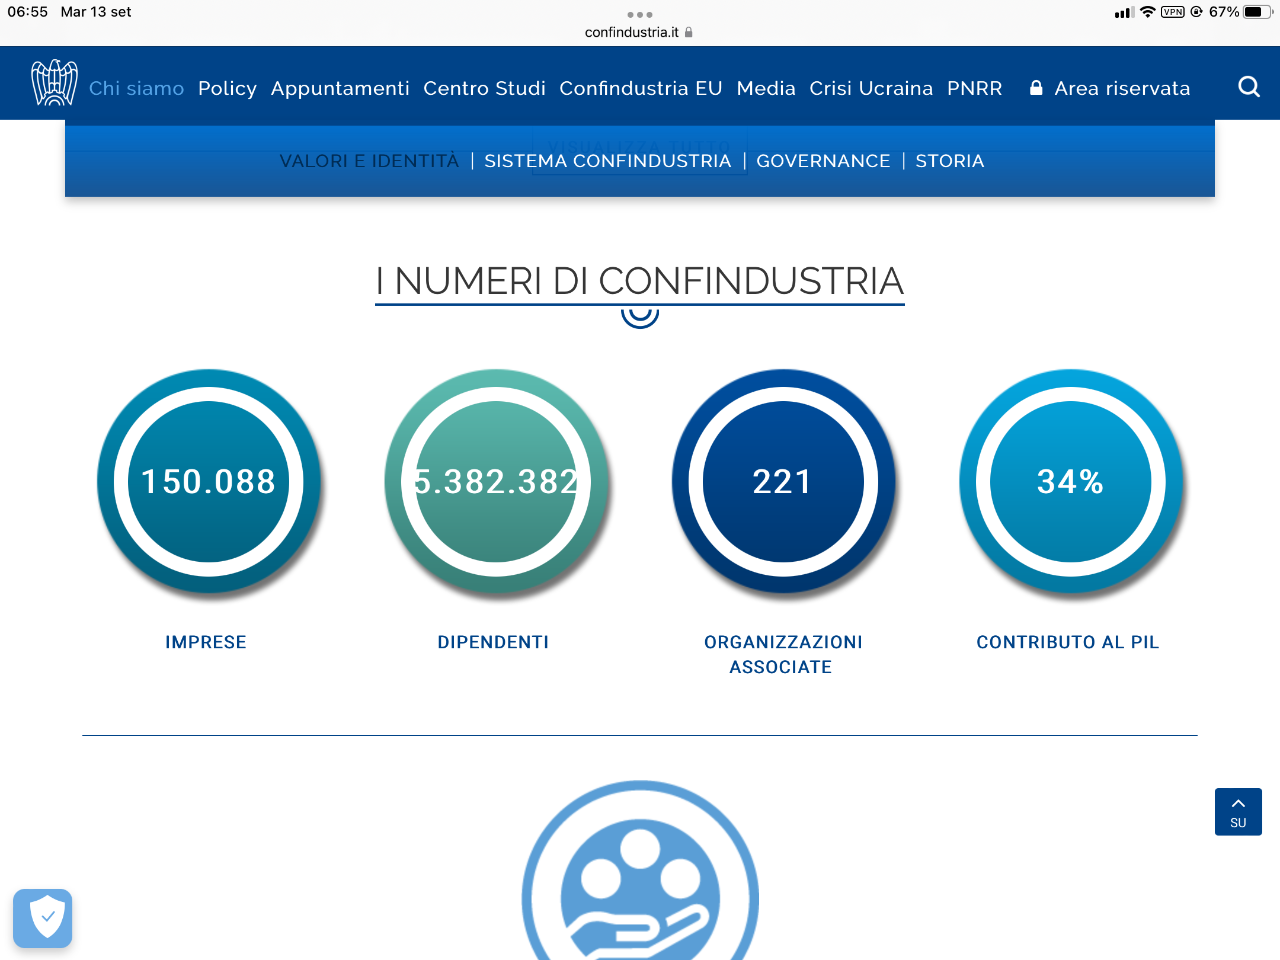This screenshot has height=960, width=1280.
Task: Click the VALORI E IDENTITÀ link
Action: pyautogui.click(x=369, y=161)
